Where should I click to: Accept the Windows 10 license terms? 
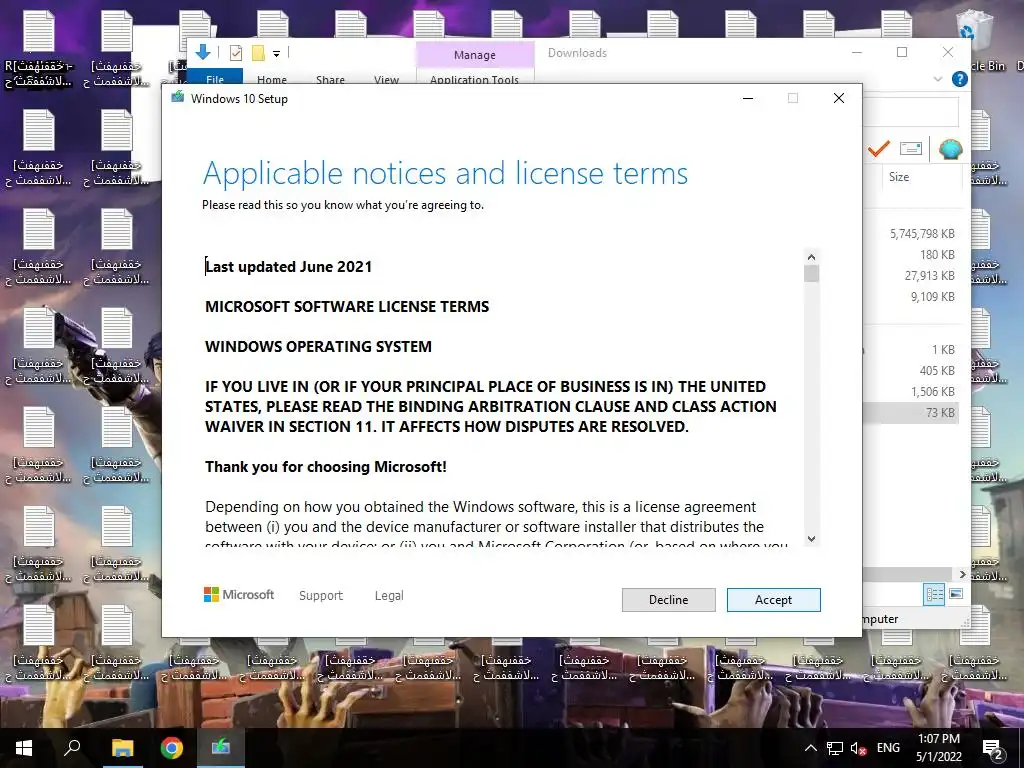click(773, 600)
